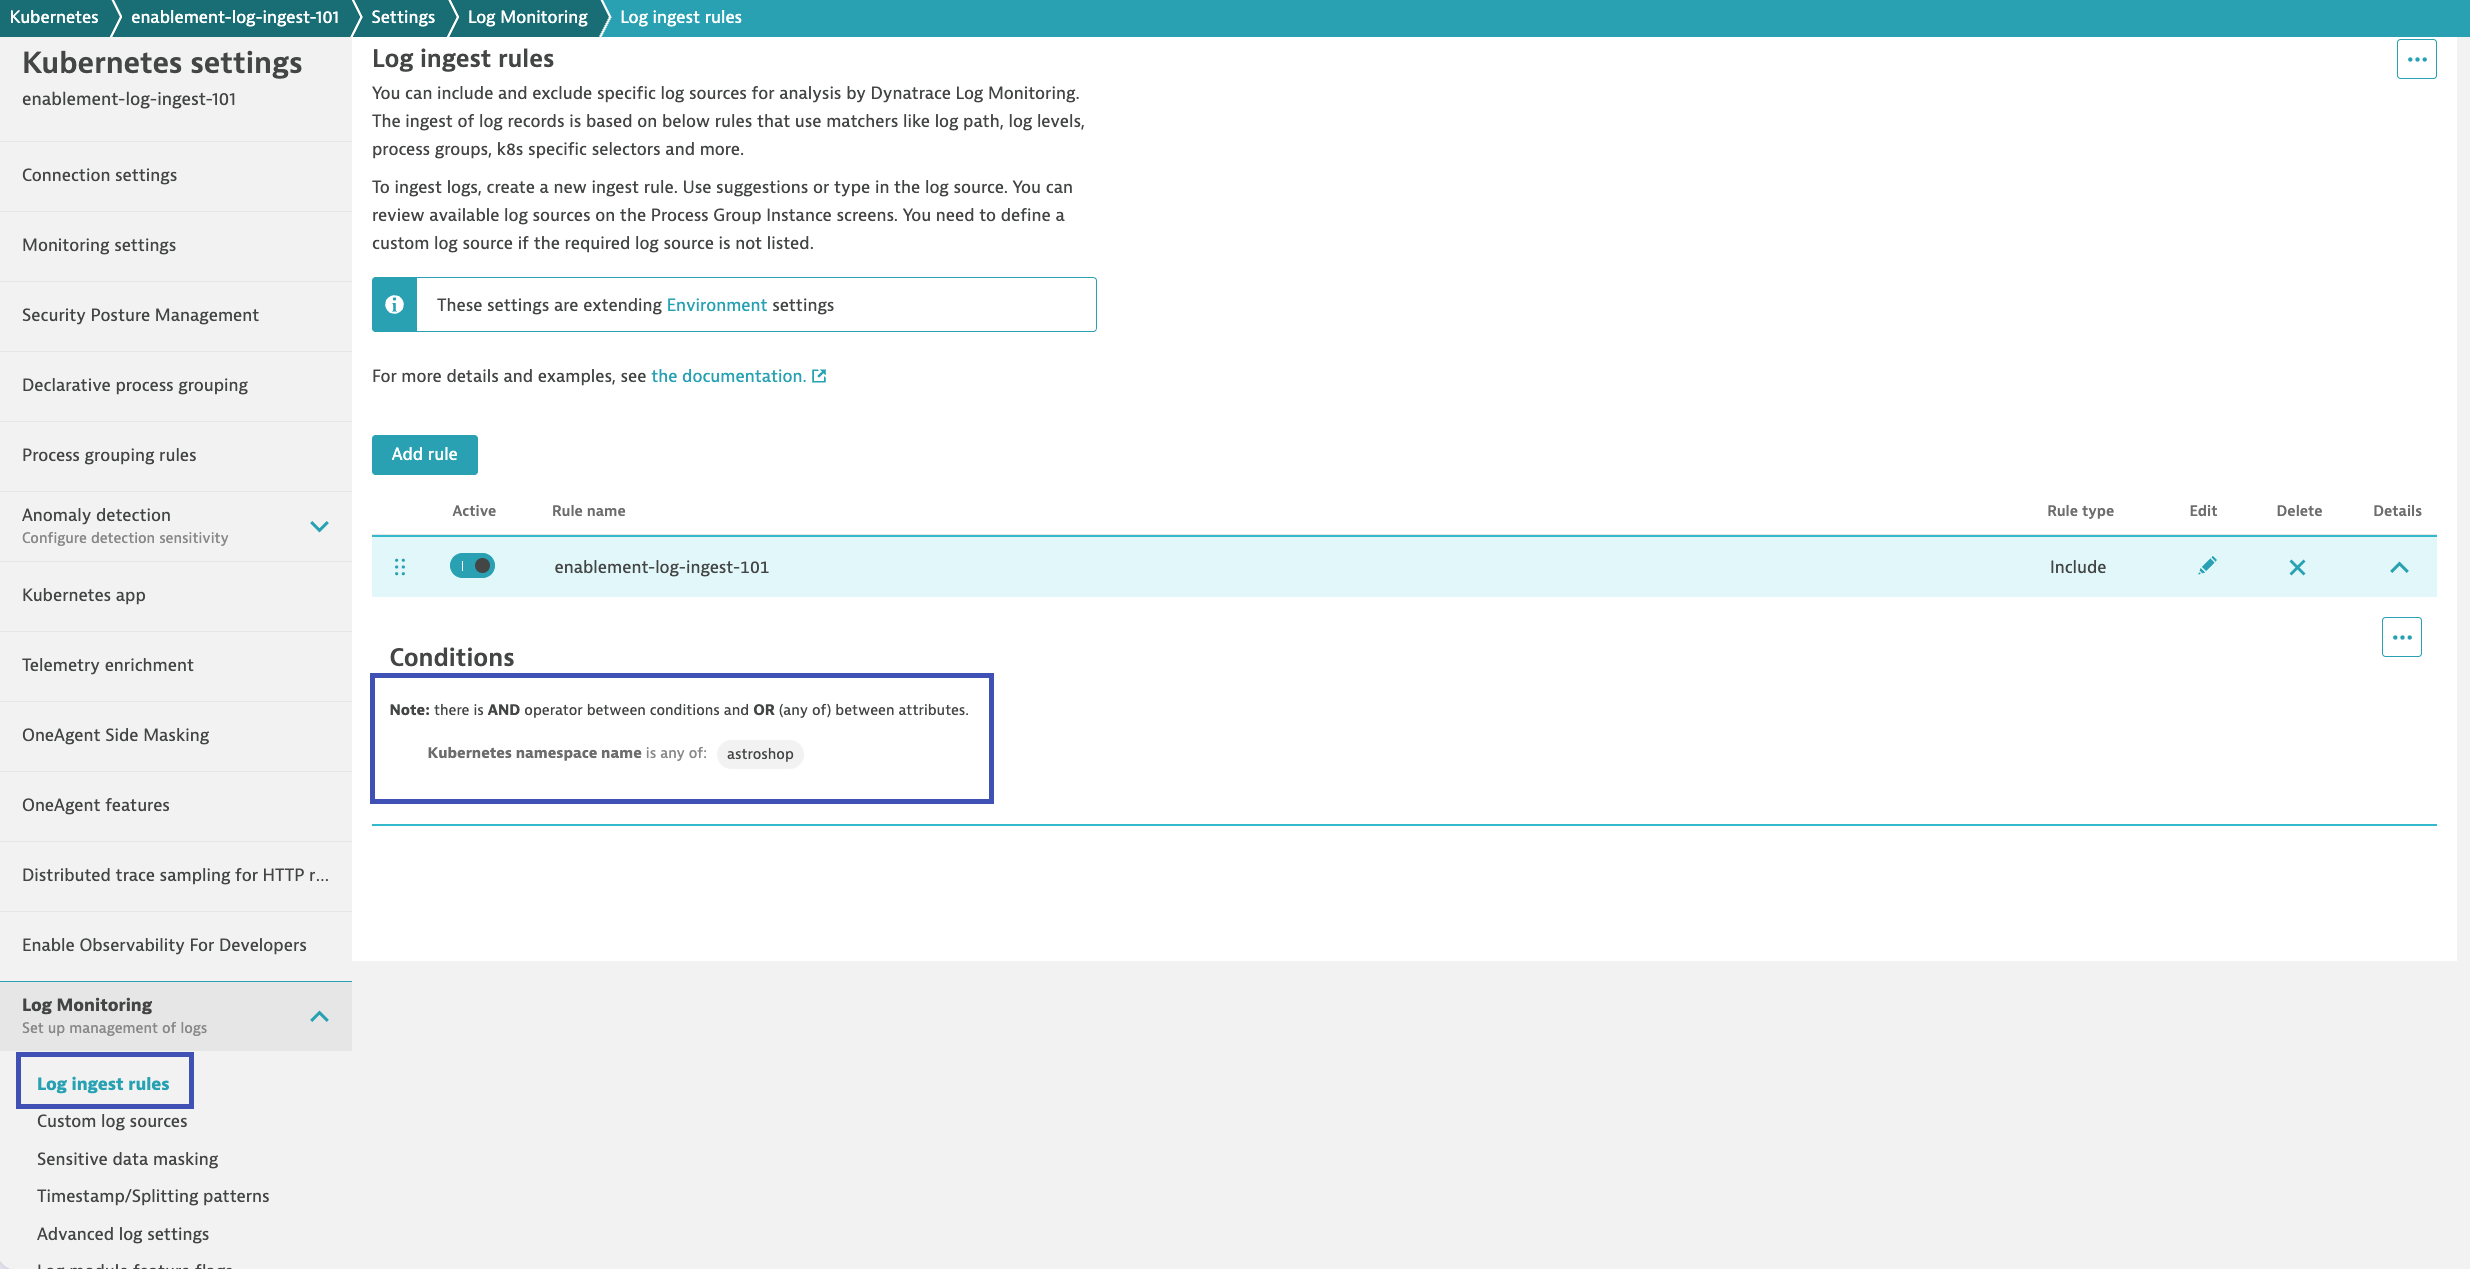The height and width of the screenshot is (1269, 2470).
Task: Open Distributed trace sampling for HTTP requests
Action: [x=176, y=875]
